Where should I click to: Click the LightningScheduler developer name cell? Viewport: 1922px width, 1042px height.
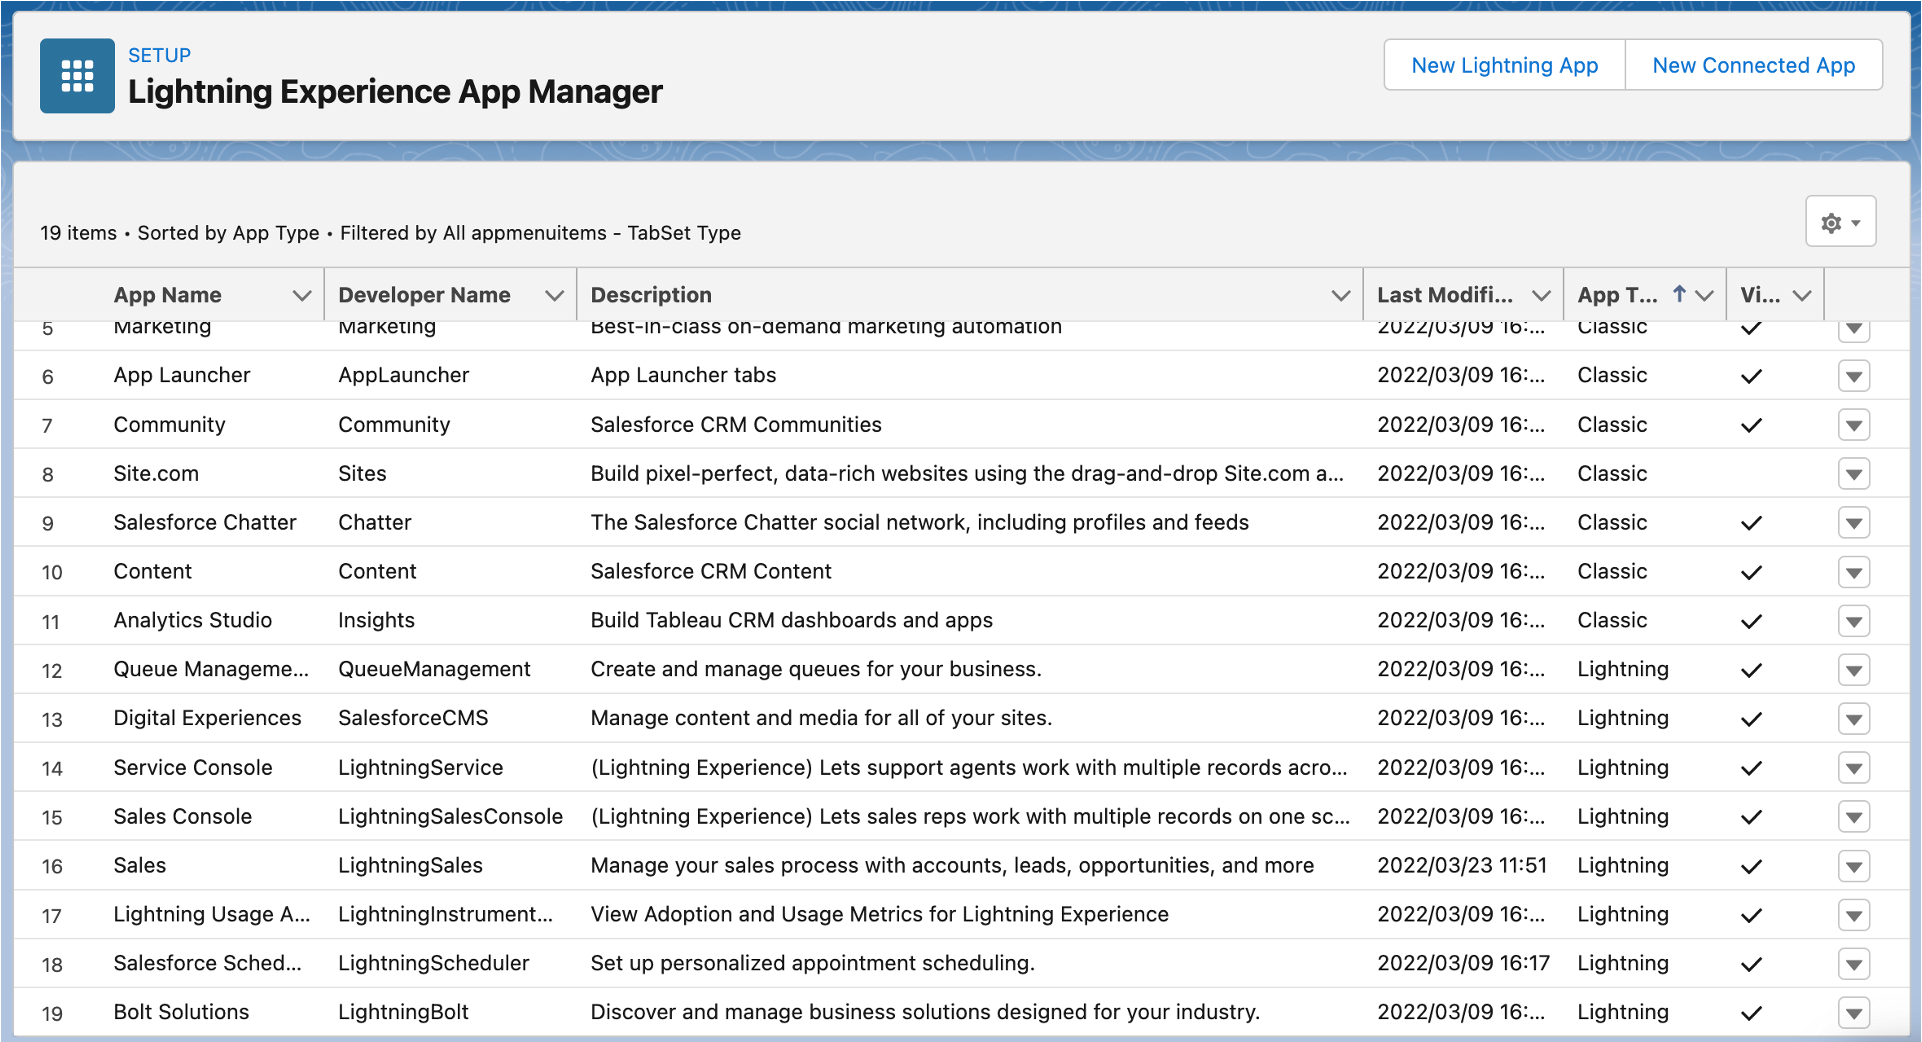coord(433,963)
